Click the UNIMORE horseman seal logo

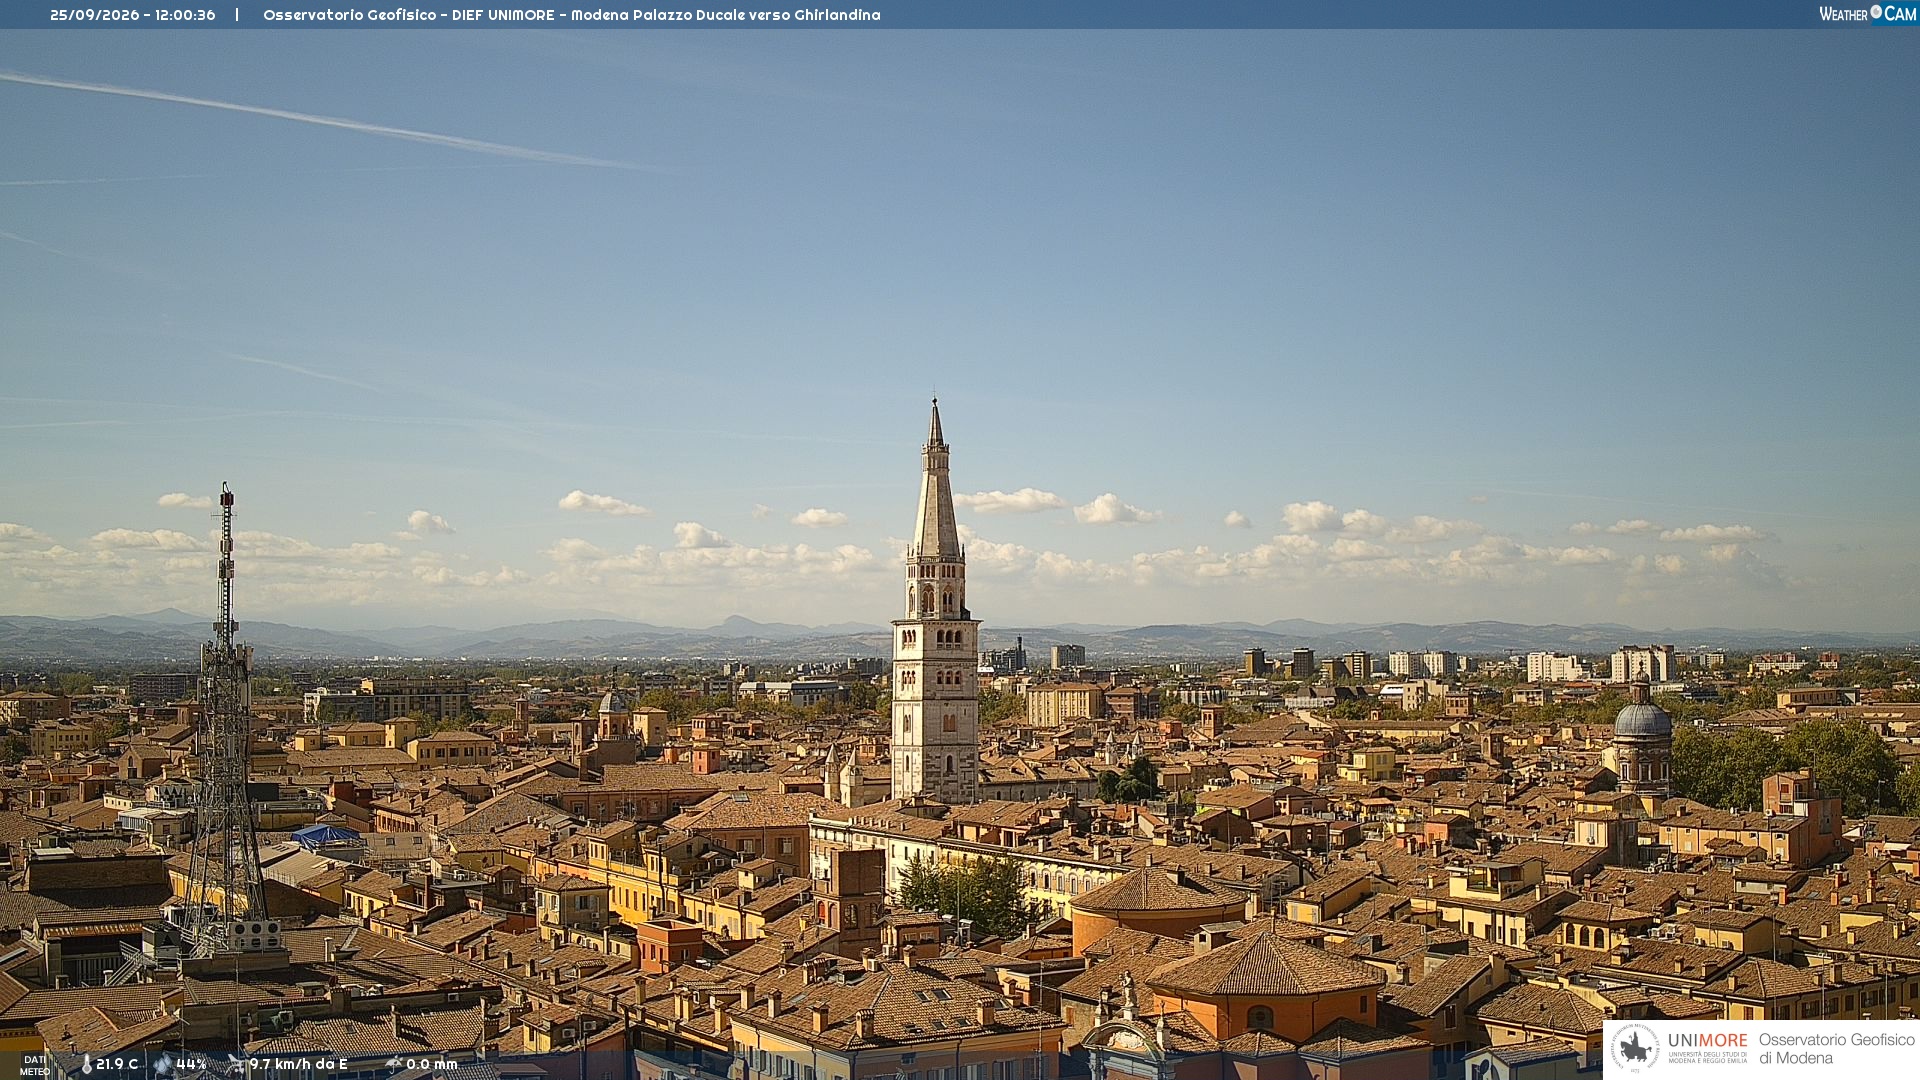[x=1635, y=1049]
